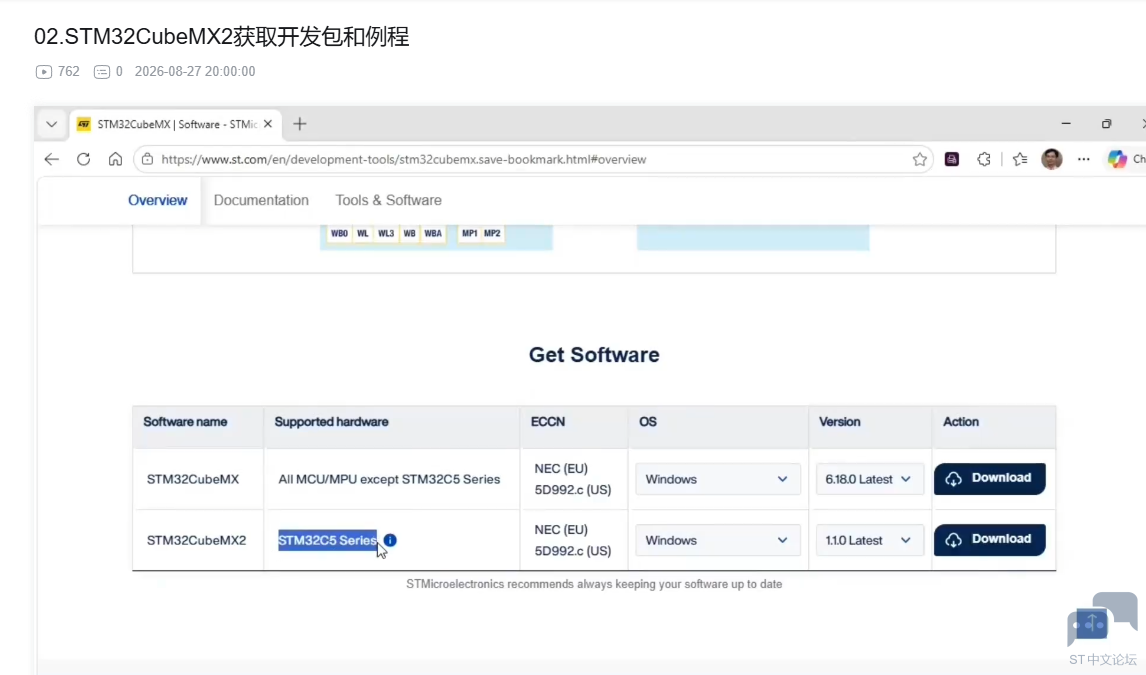Click the STM32CubeMX2 software name cell
1146x675 pixels.
tap(196, 541)
